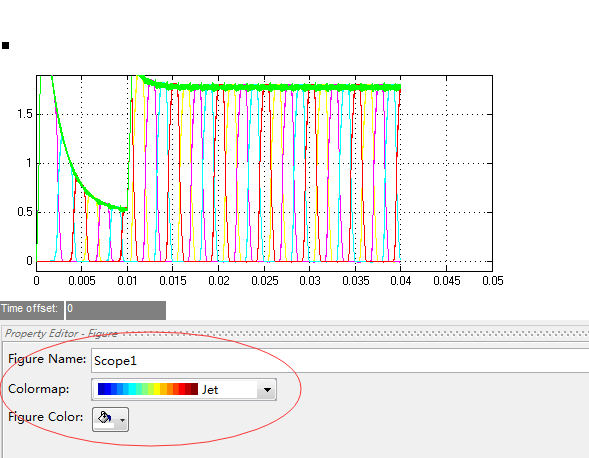Screen dimensions: 589x458
Task: Click the 0.04 x-axis tick label
Action: coord(400,281)
